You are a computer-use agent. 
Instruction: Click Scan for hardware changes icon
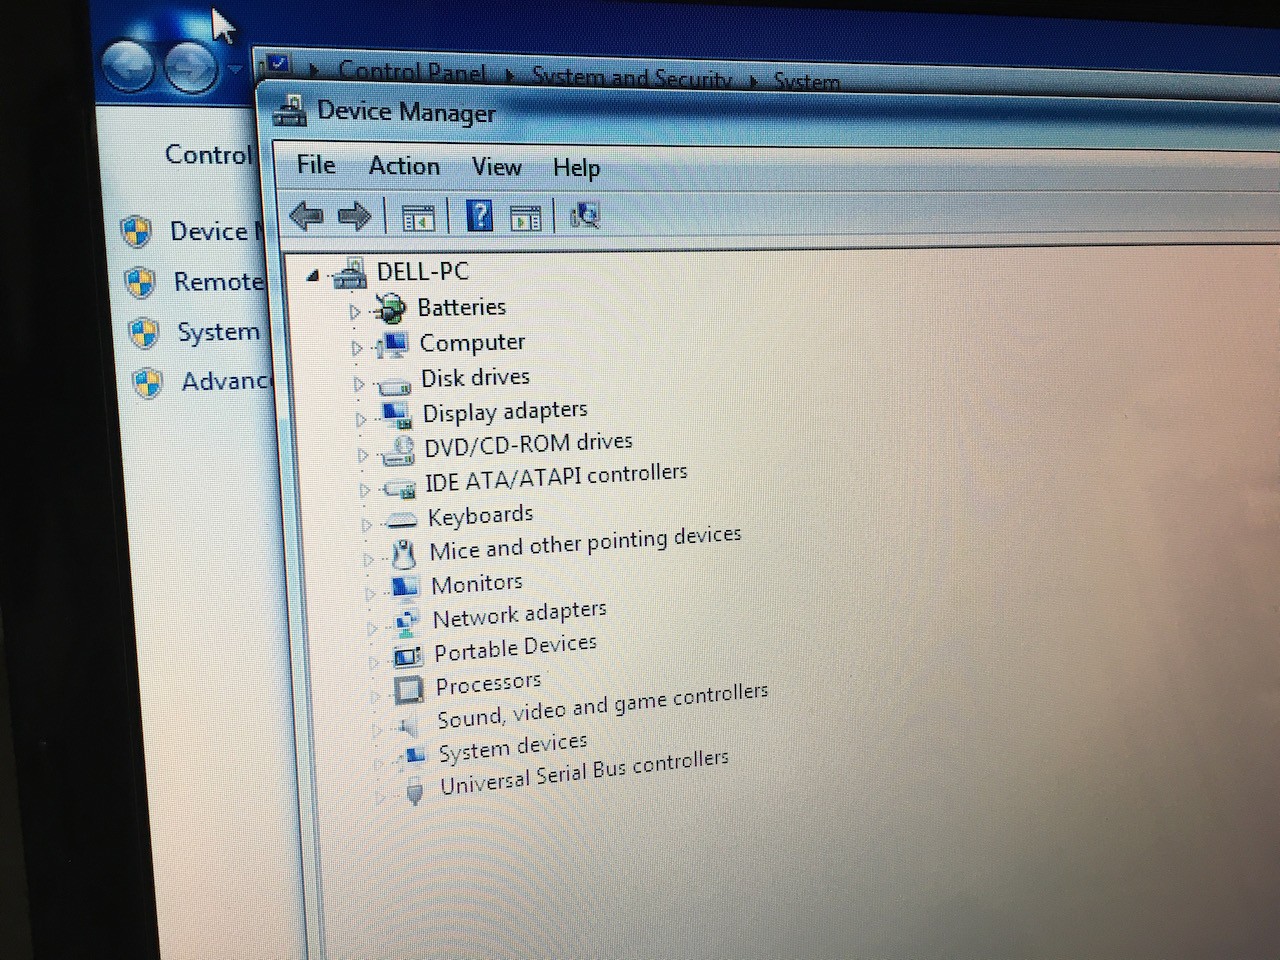tap(584, 214)
